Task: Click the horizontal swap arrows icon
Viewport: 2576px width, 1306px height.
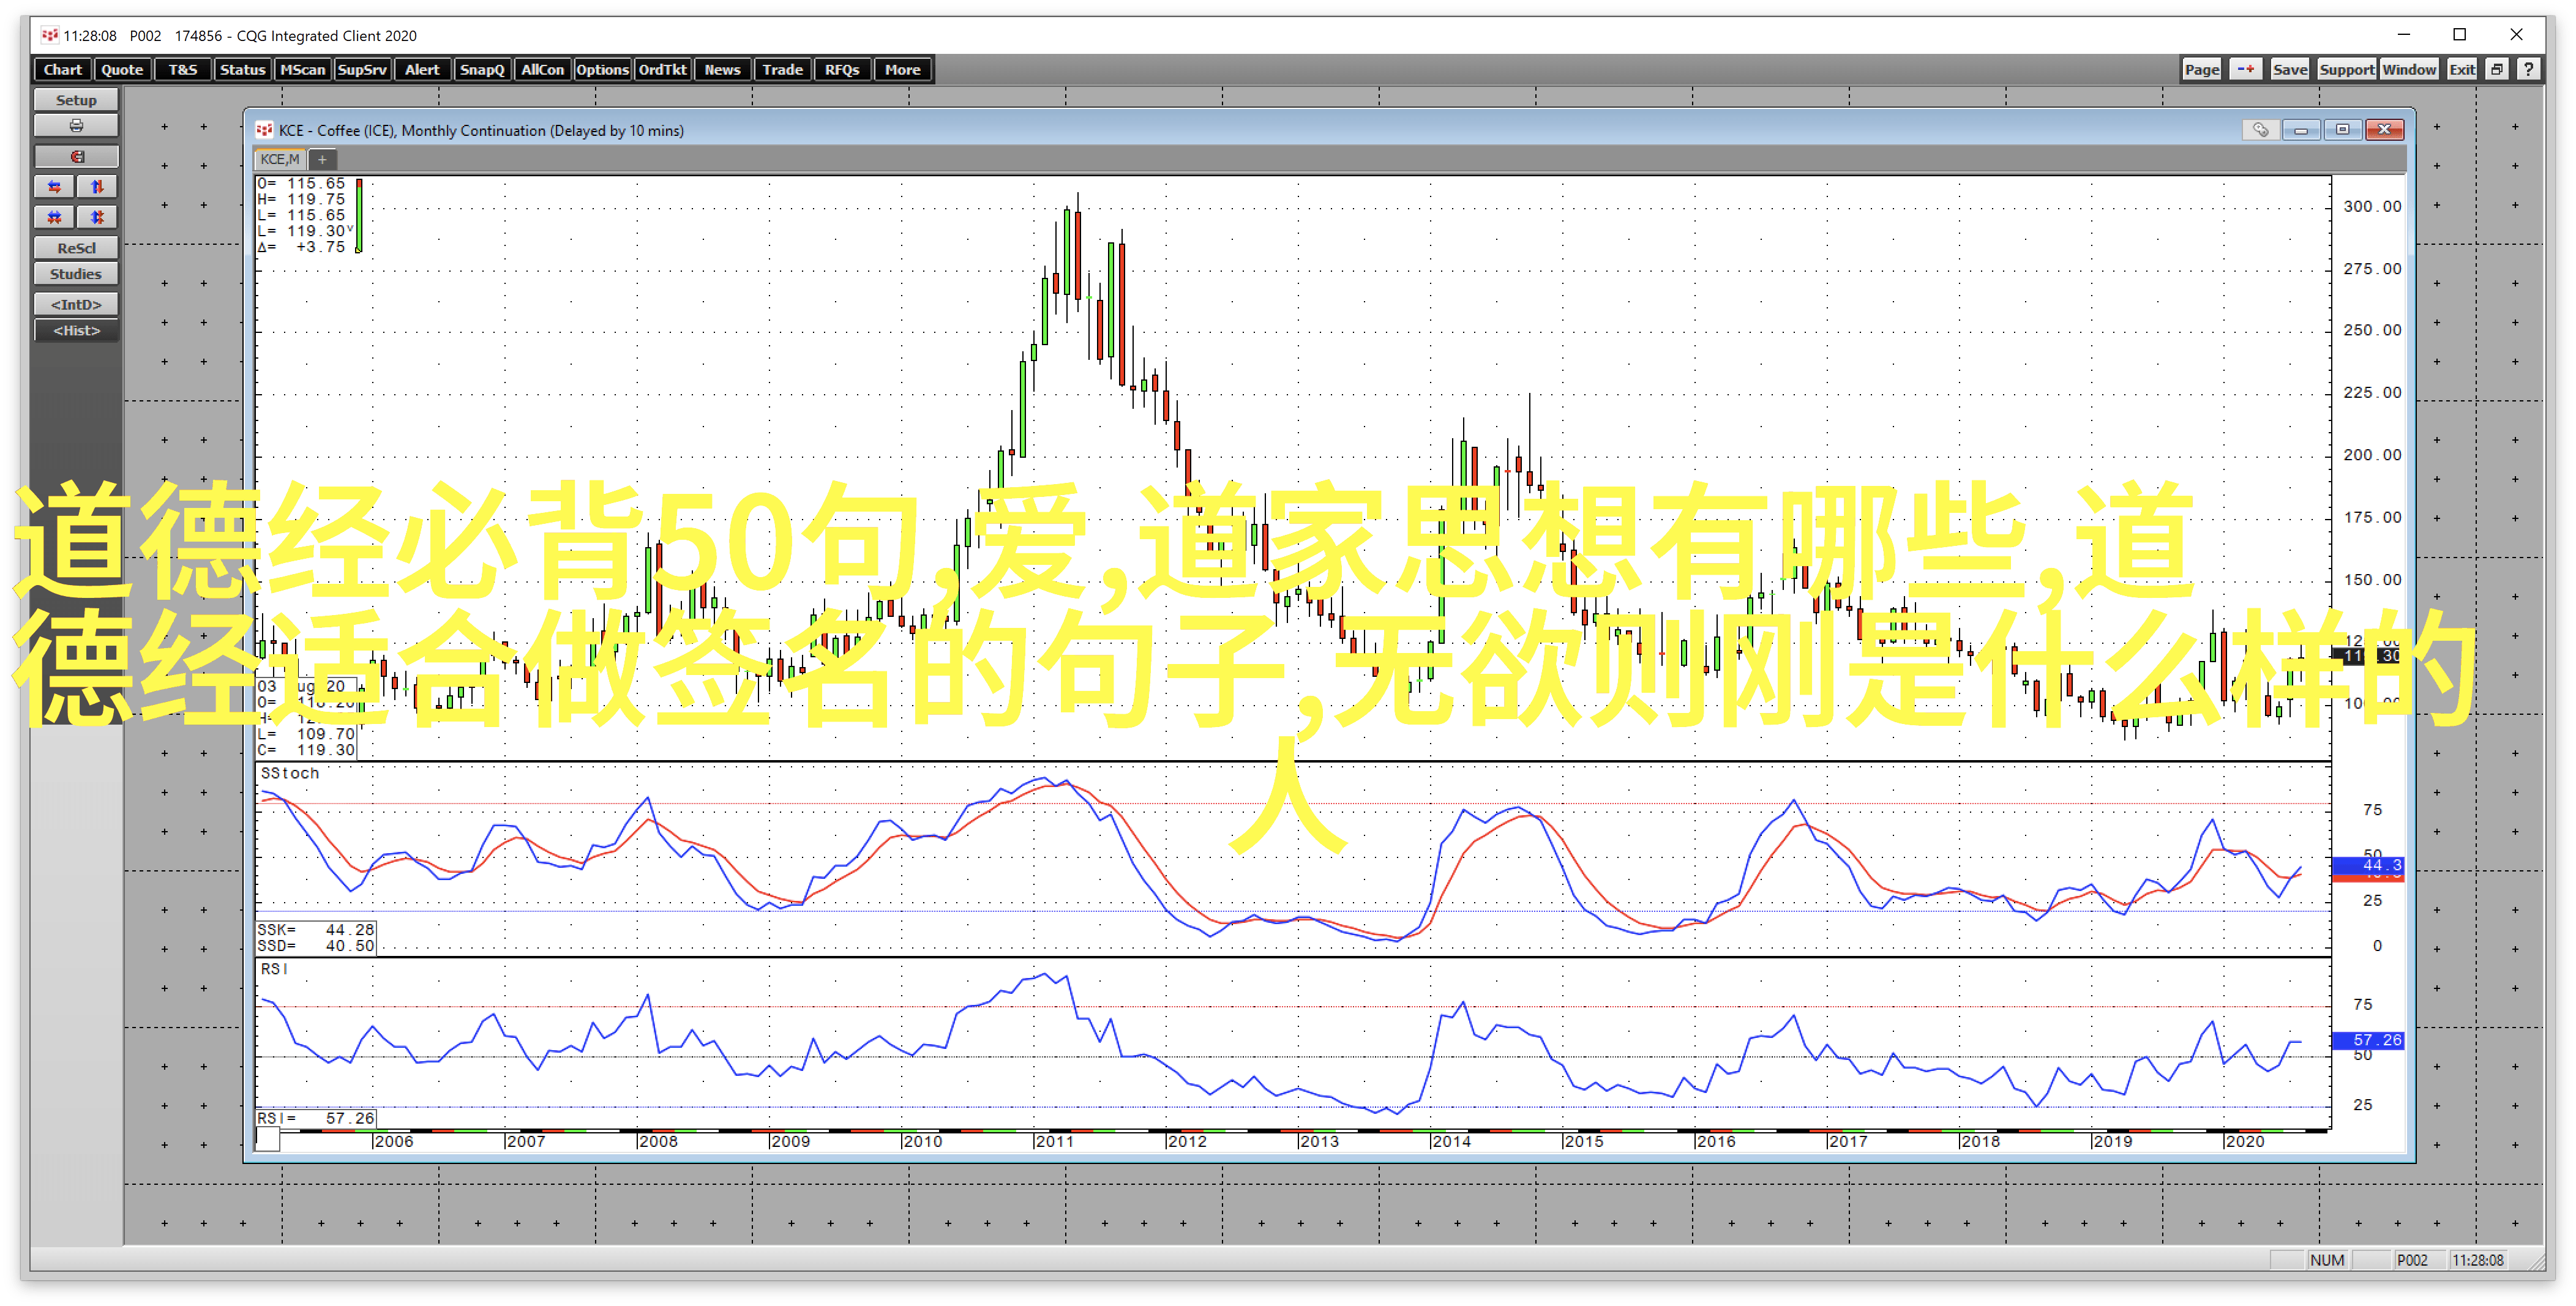Action: coord(55,187)
